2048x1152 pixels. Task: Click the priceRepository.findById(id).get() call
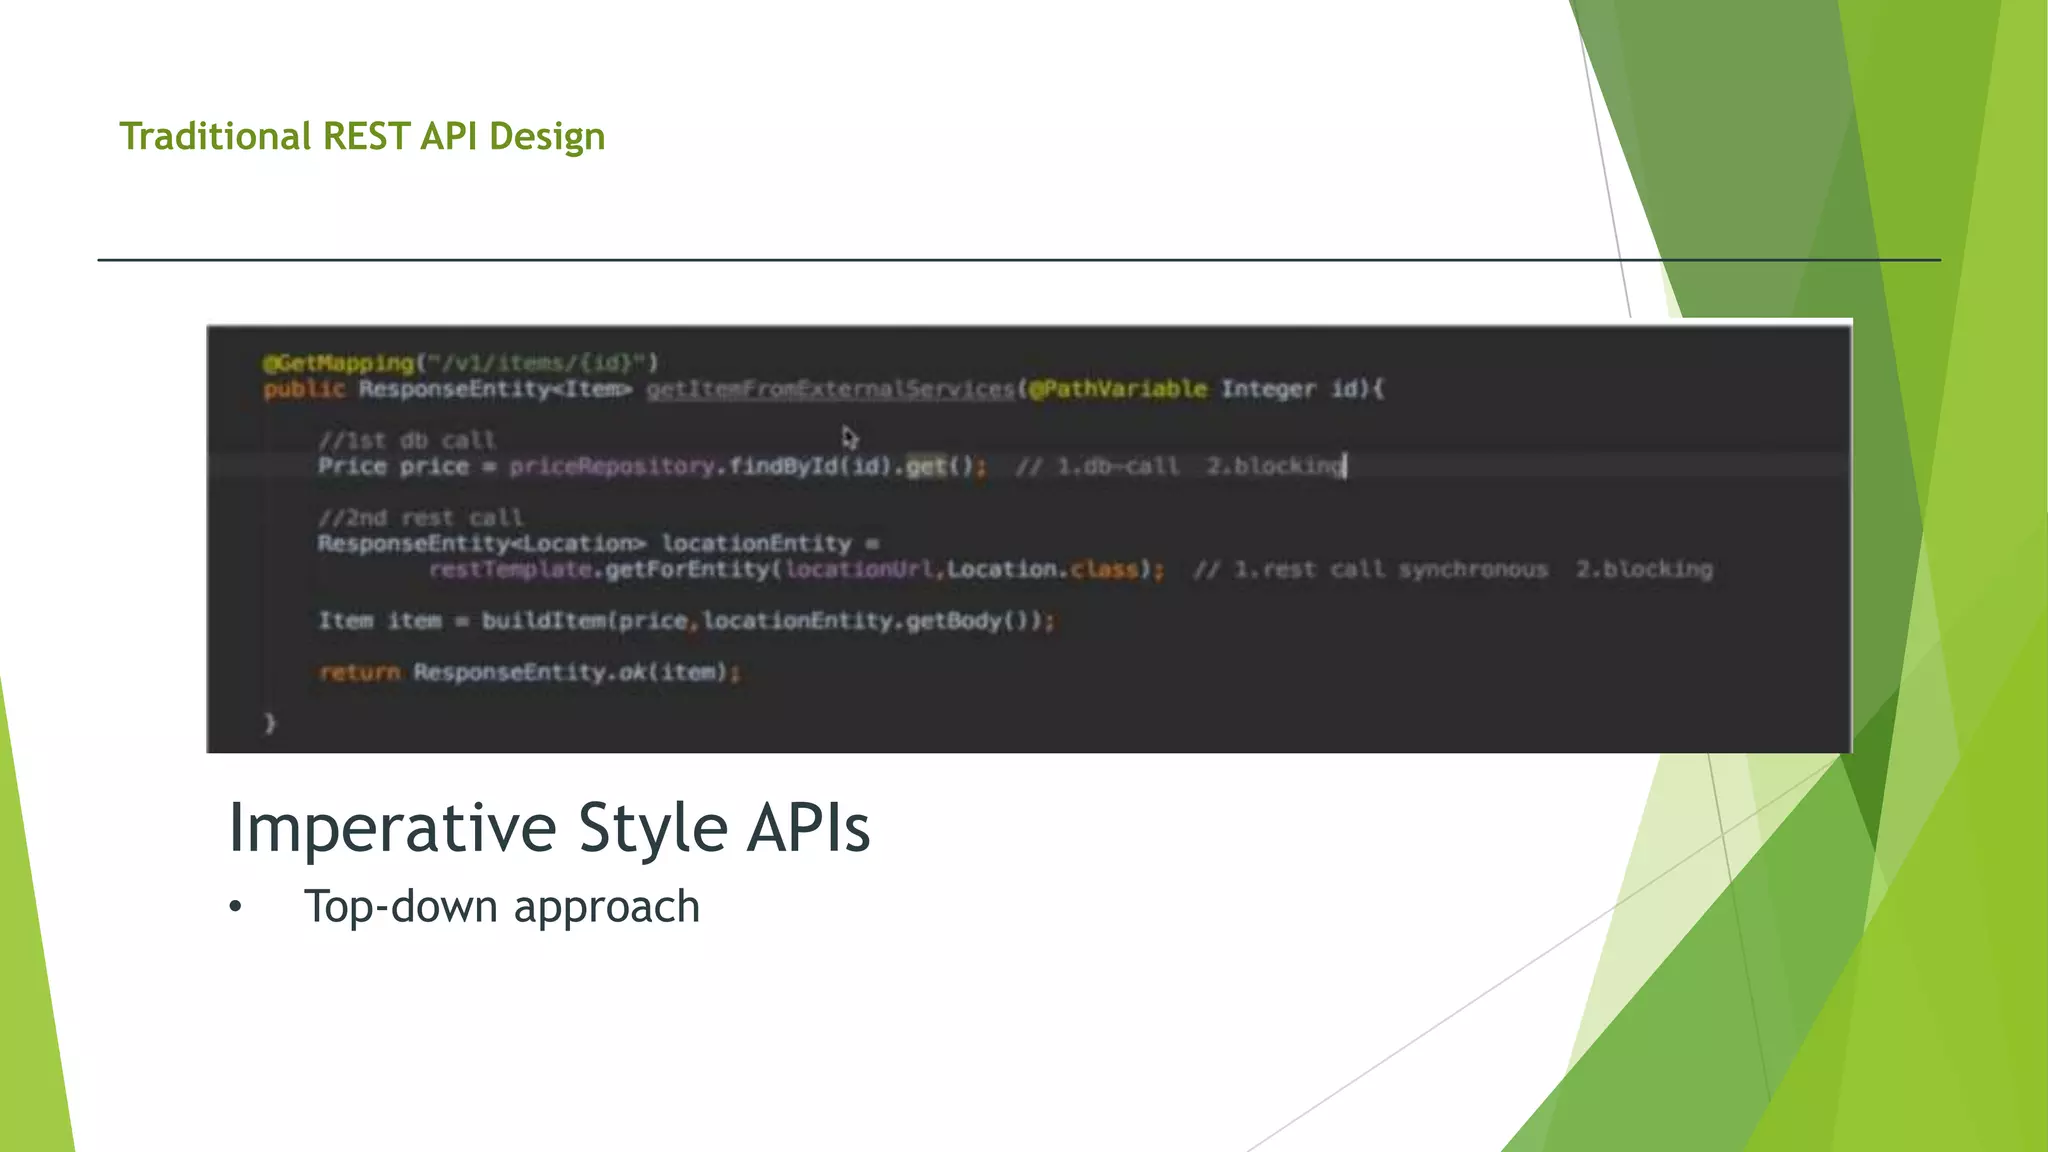[747, 466]
